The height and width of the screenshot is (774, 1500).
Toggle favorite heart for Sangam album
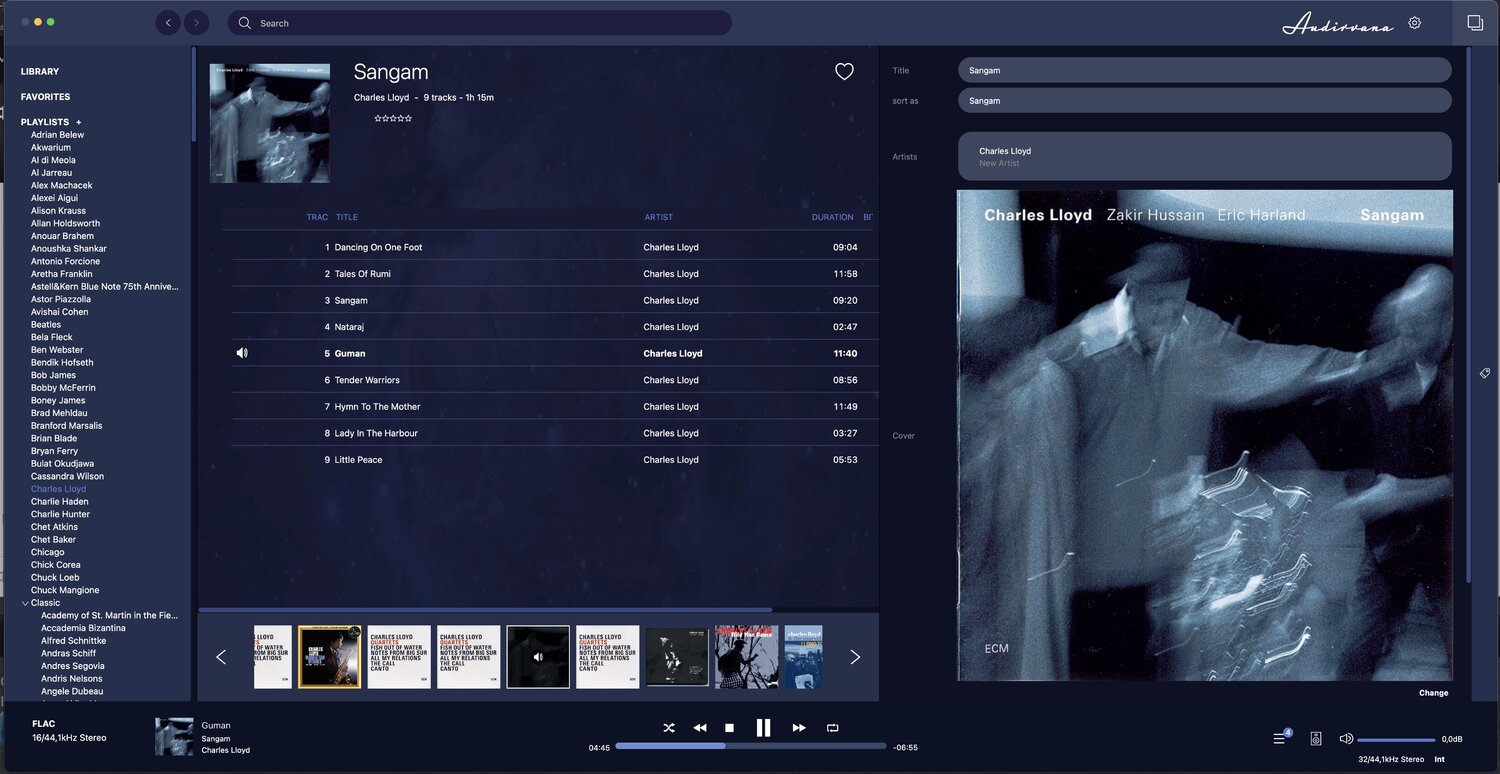click(x=844, y=70)
